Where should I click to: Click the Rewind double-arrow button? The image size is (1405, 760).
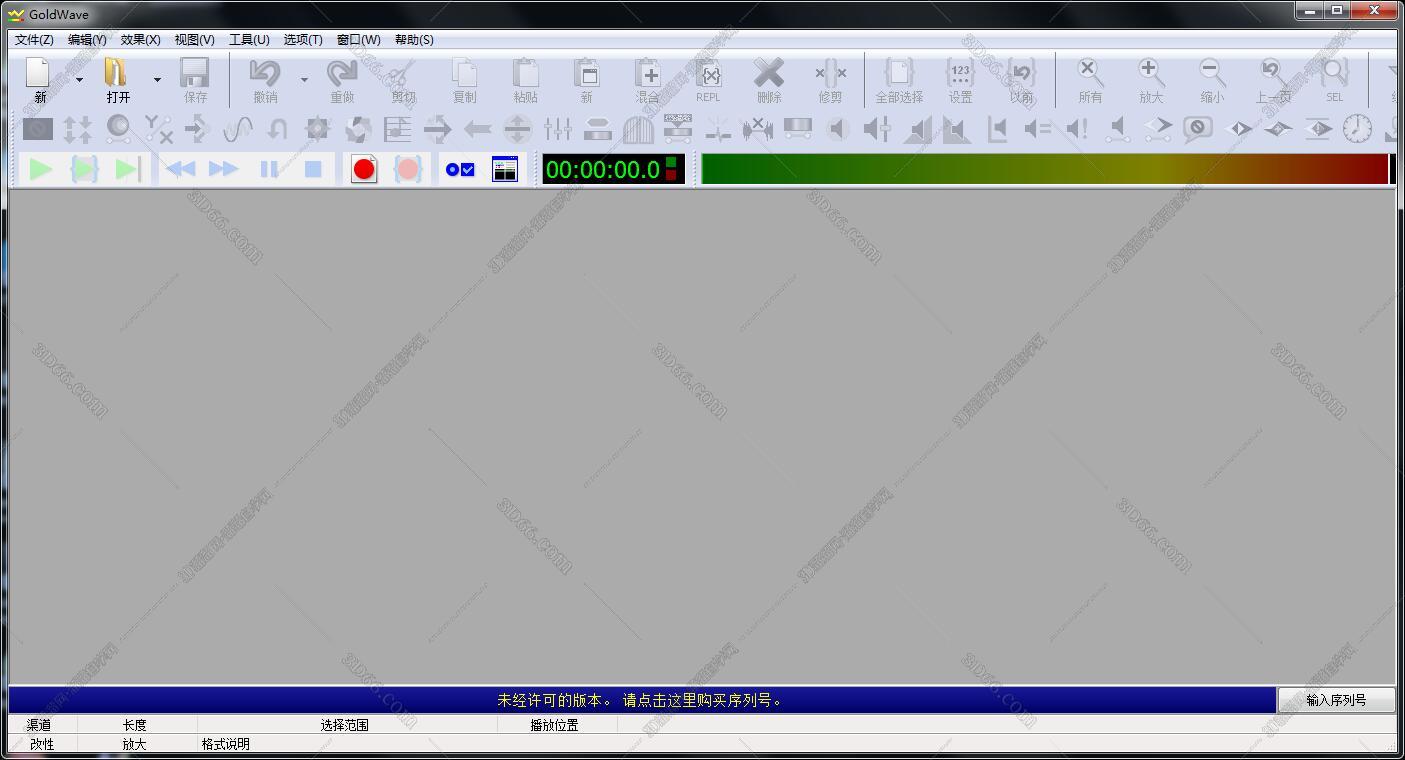tap(180, 169)
